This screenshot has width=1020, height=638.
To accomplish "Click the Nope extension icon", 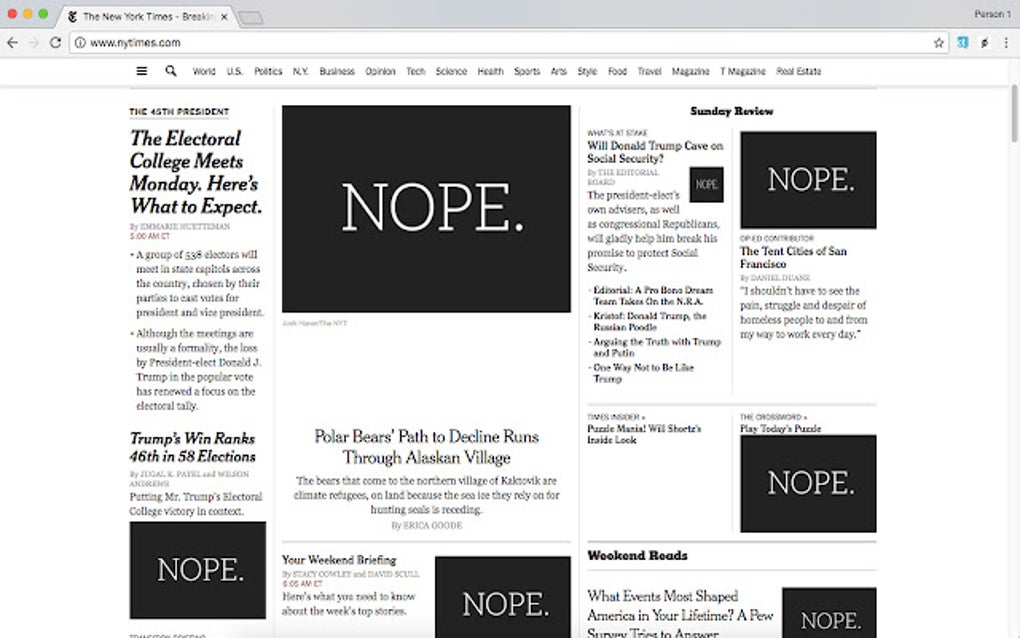I will click(x=984, y=43).
